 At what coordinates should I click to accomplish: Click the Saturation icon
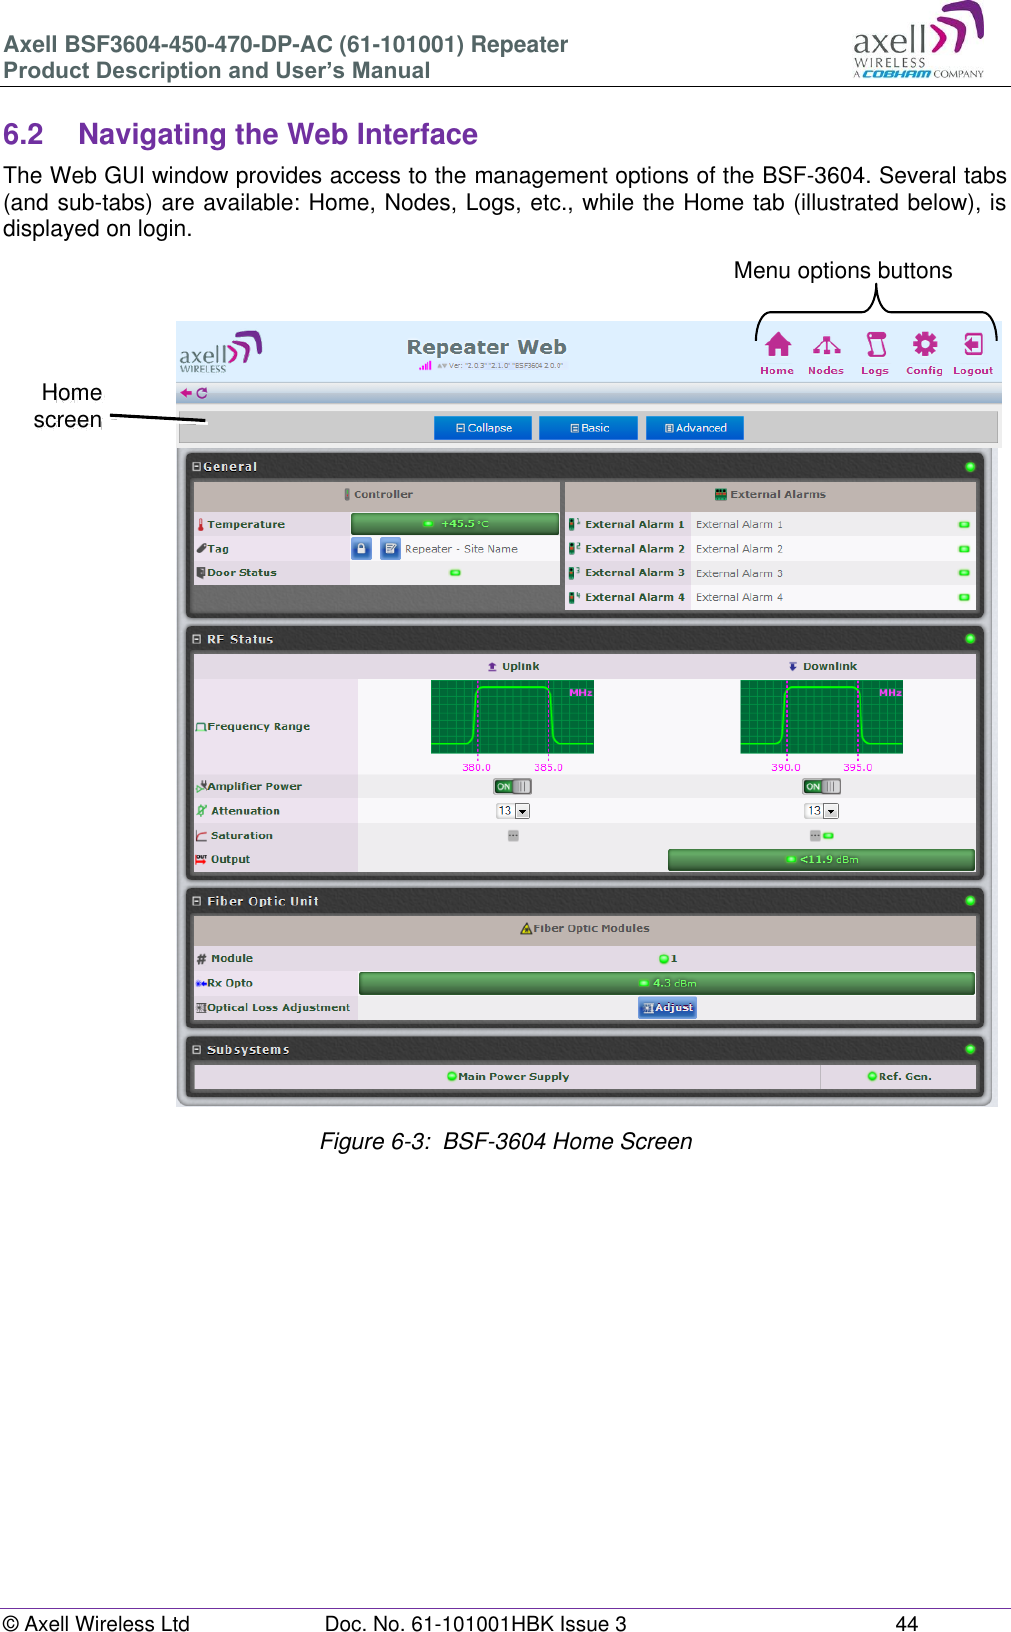(201, 836)
